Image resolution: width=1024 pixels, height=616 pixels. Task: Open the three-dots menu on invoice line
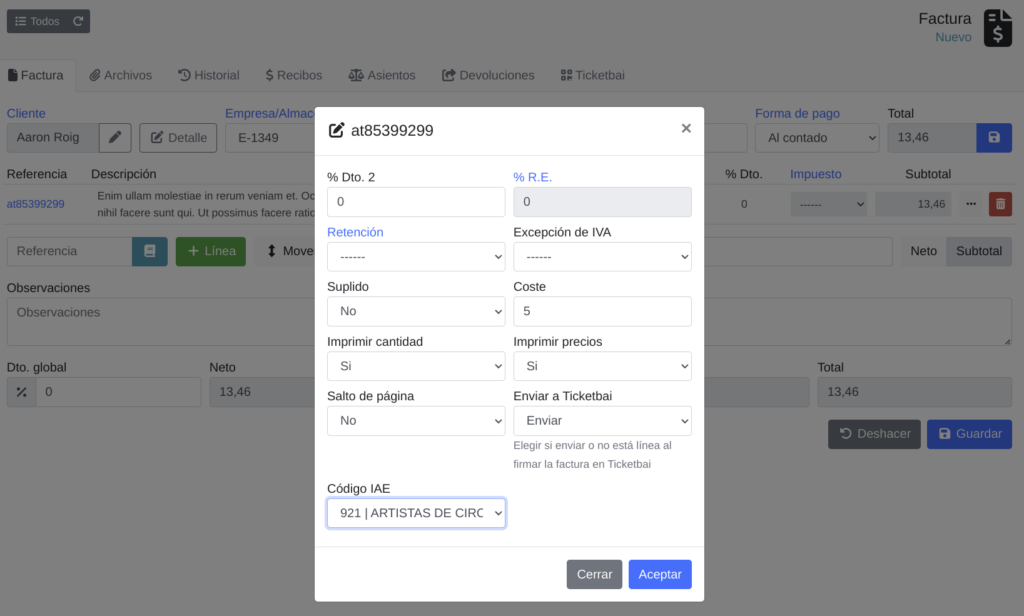970,204
